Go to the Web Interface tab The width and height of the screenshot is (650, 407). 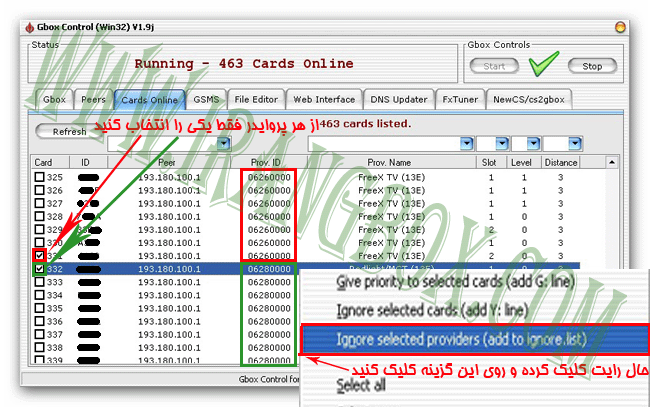pyautogui.click(x=324, y=99)
